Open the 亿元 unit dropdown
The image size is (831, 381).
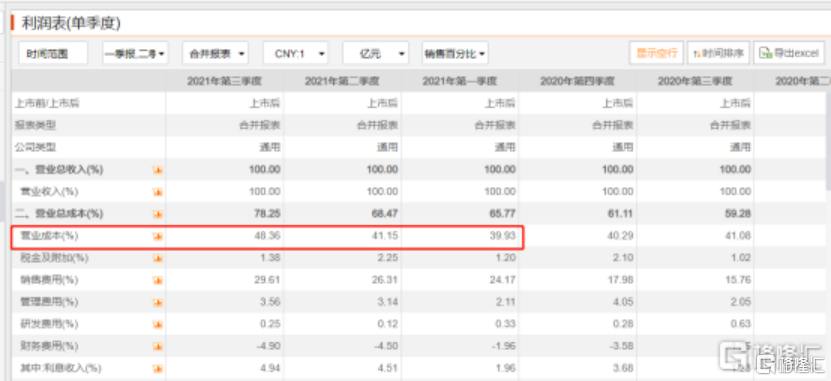coord(375,53)
